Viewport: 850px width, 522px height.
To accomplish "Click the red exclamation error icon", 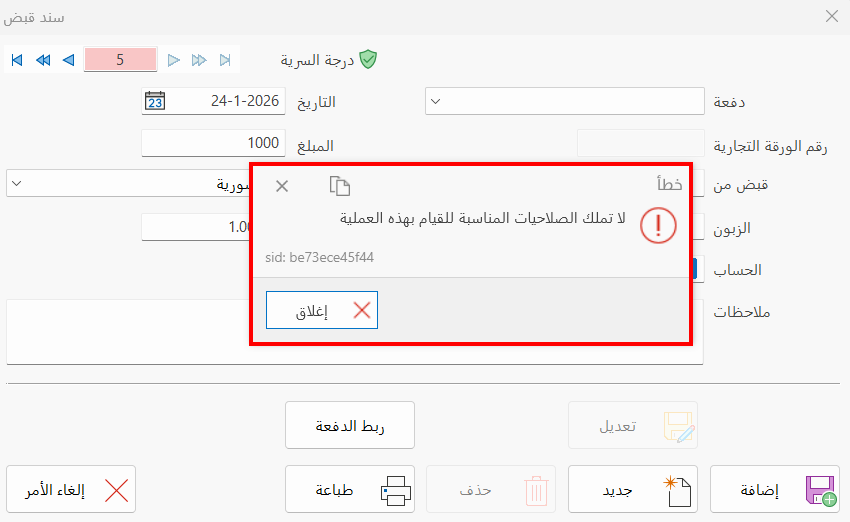I will (658, 225).
